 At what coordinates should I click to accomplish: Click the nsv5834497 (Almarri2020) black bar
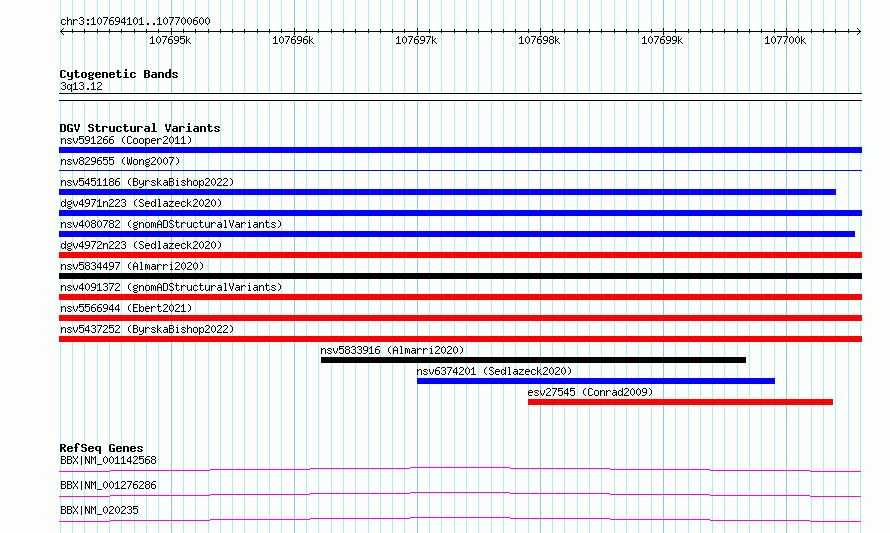[x=460, y=276]
